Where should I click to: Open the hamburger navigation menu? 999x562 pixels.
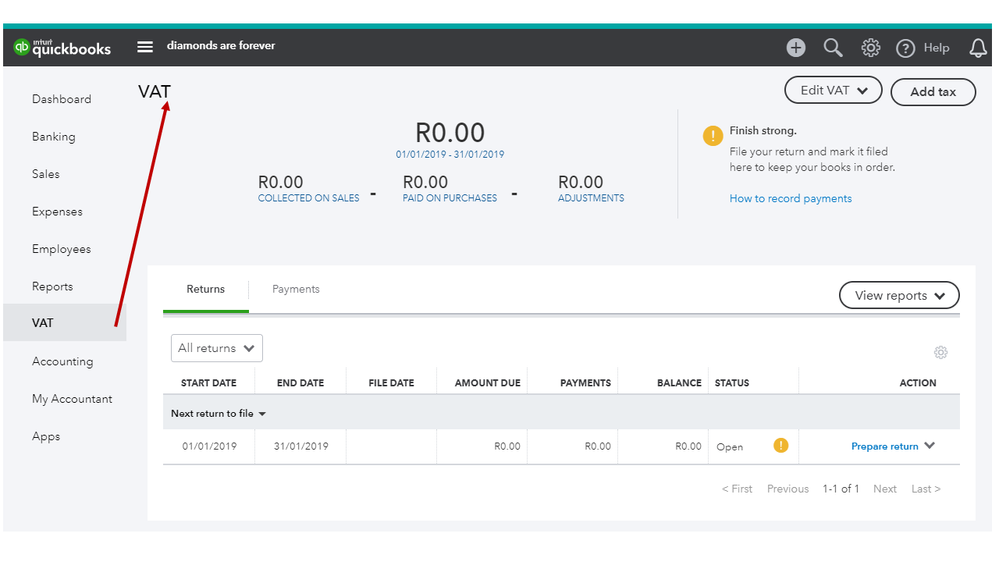click(145, 47)
